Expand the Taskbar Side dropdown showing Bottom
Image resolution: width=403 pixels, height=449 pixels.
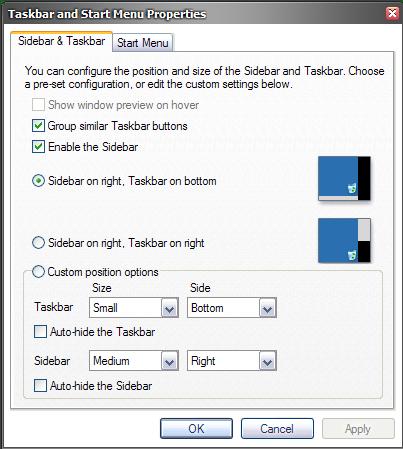pos(232,308)
